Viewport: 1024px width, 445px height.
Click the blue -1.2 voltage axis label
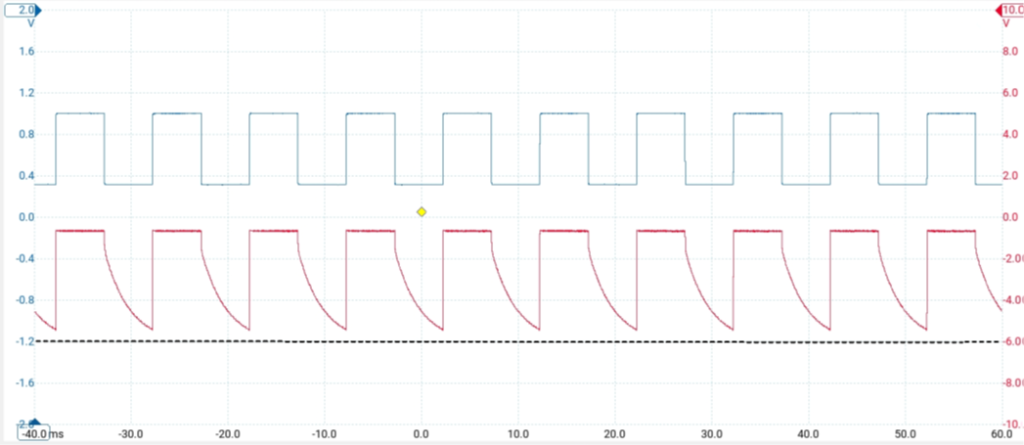pos(24,342)
